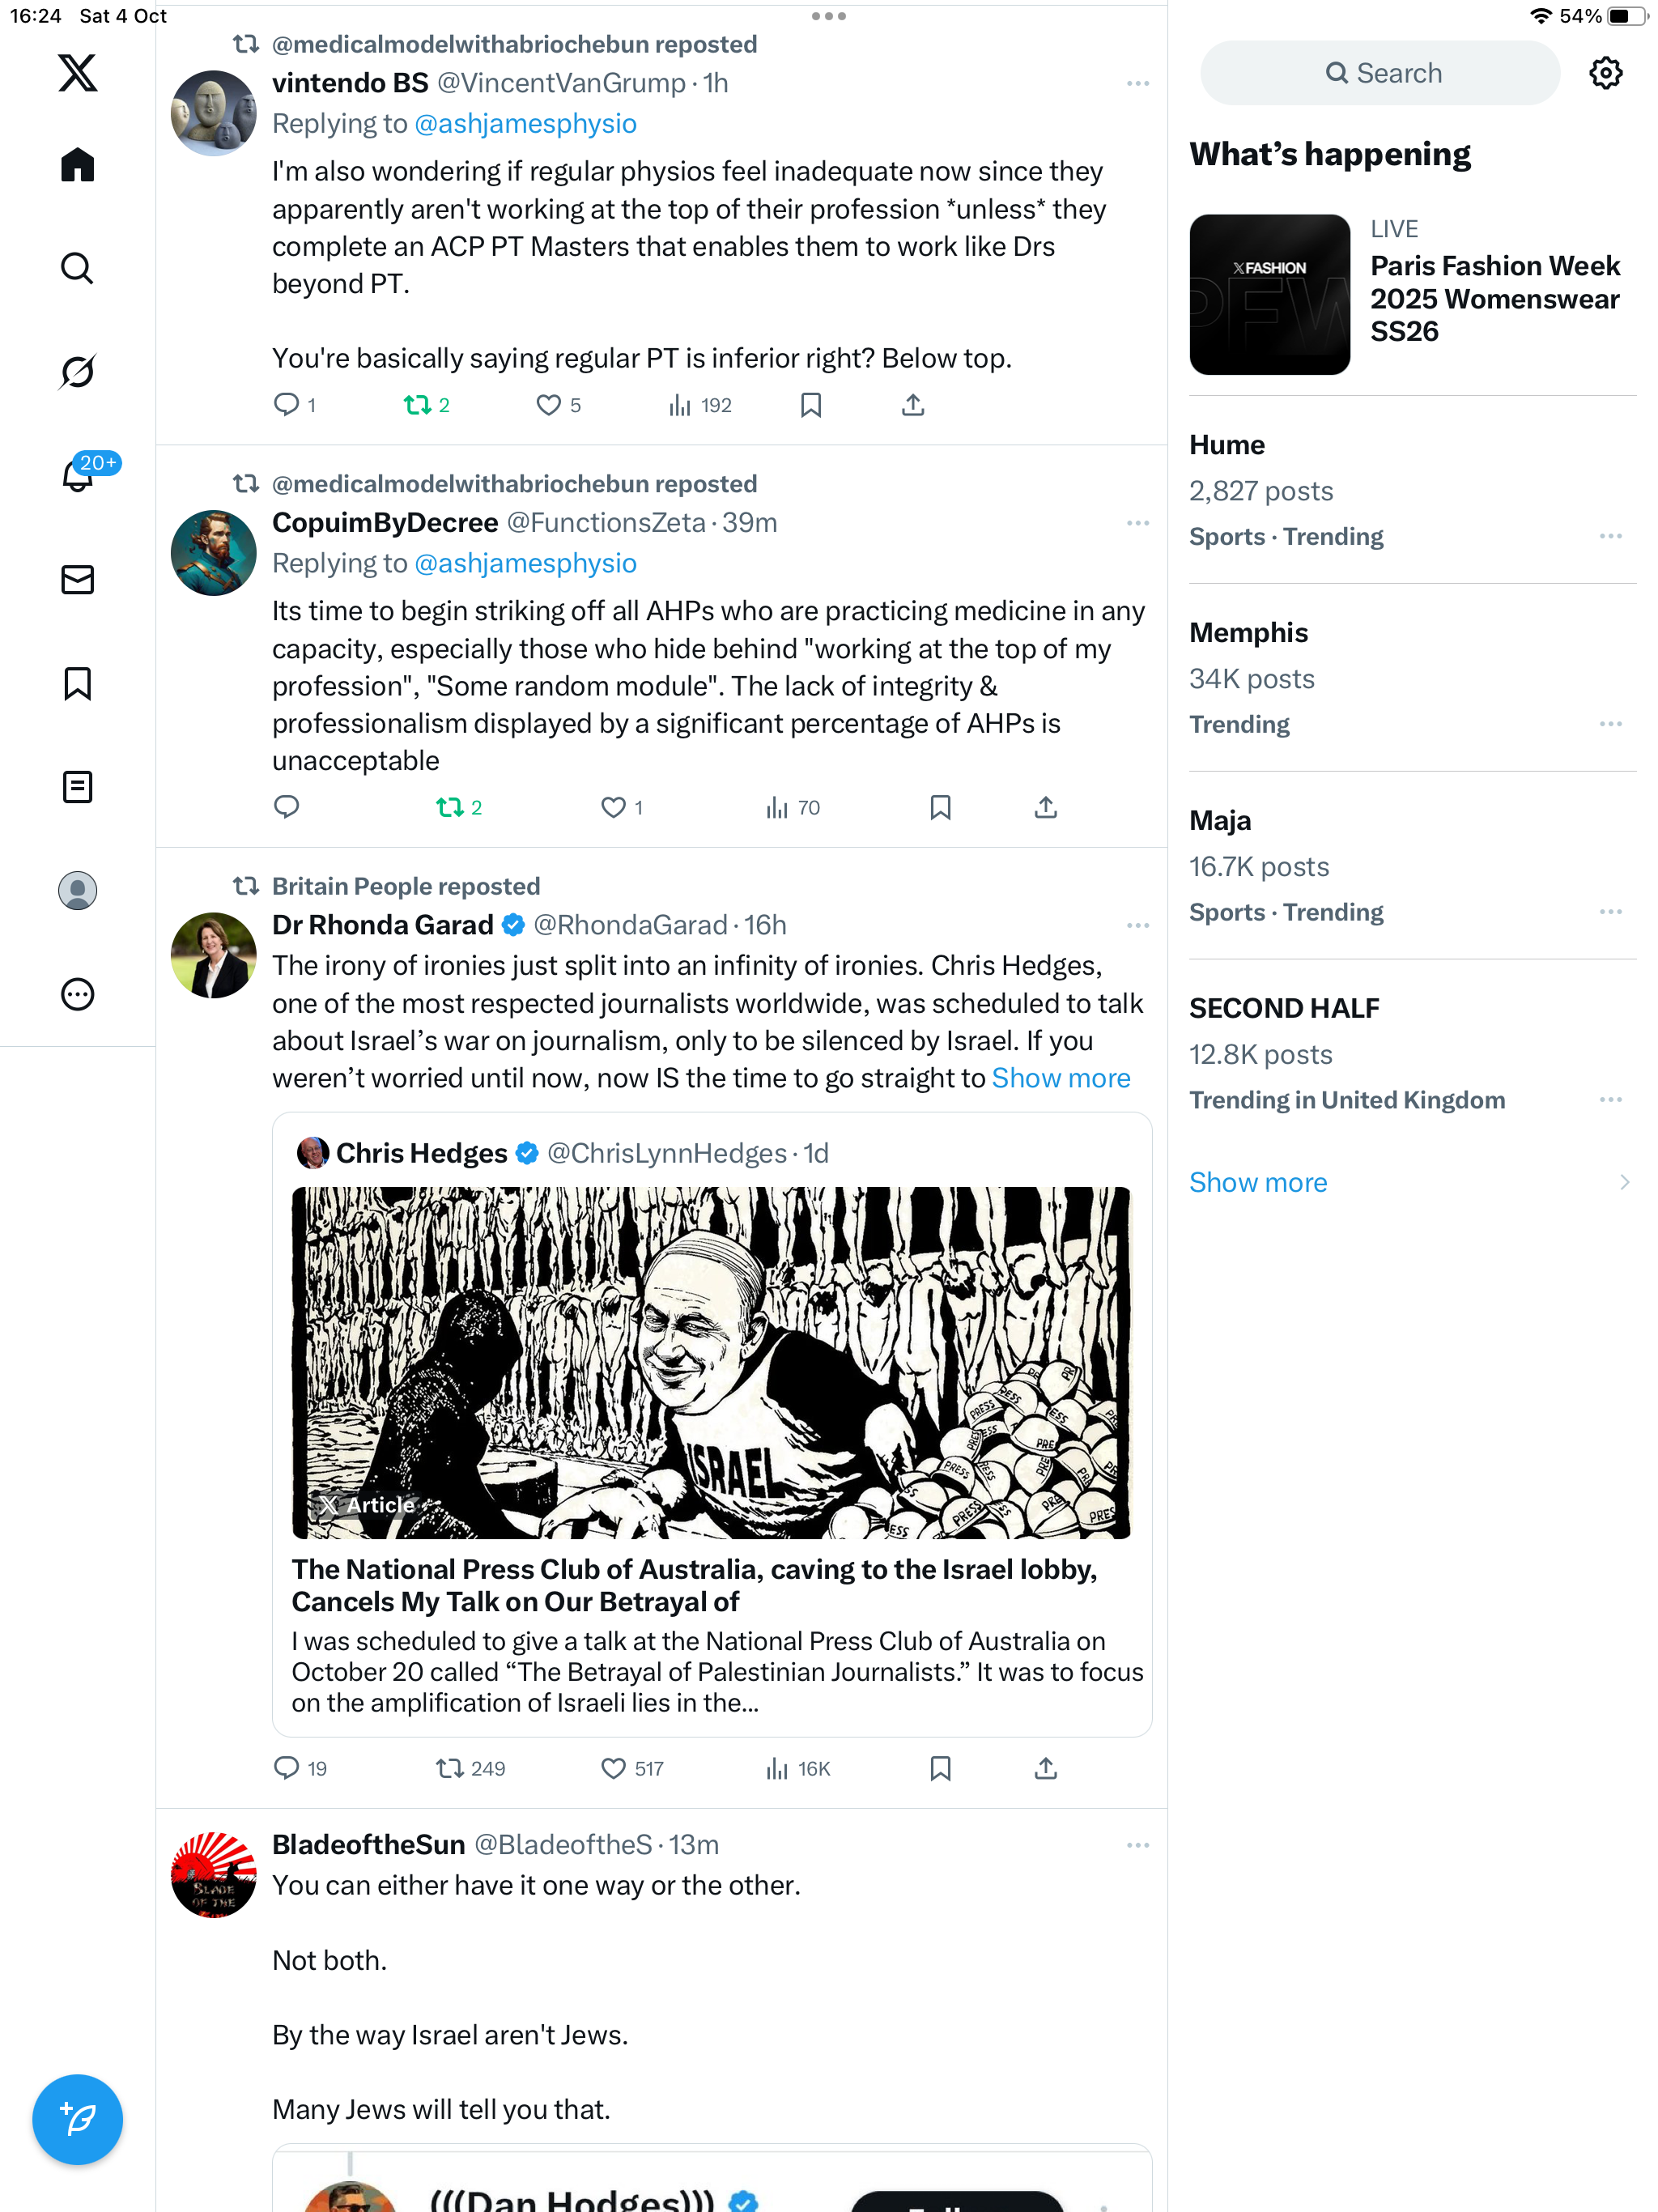Open Paris Fashion Week live thumbnail
The width and height of the screenshot is (1658, 2212).
[x=1269, y=295]
